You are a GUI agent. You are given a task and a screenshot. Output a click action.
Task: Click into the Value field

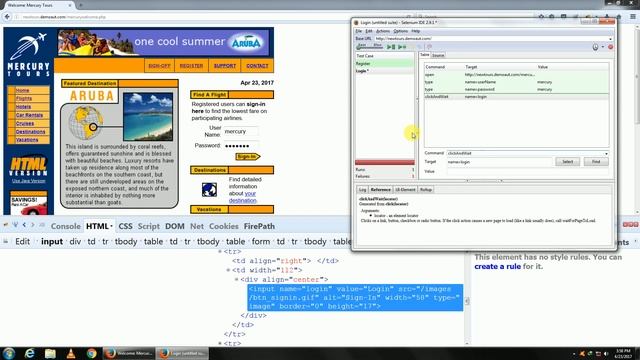[527, 171]
